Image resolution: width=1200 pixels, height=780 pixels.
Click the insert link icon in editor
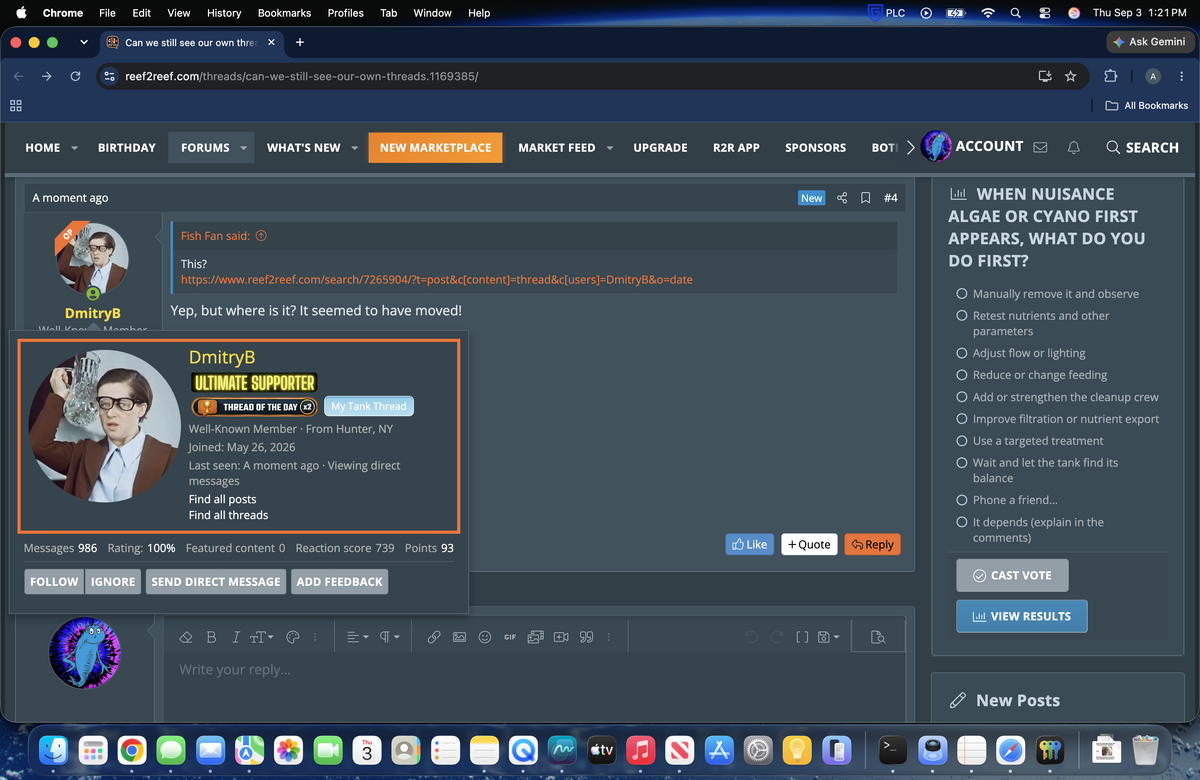coord(434,637)
